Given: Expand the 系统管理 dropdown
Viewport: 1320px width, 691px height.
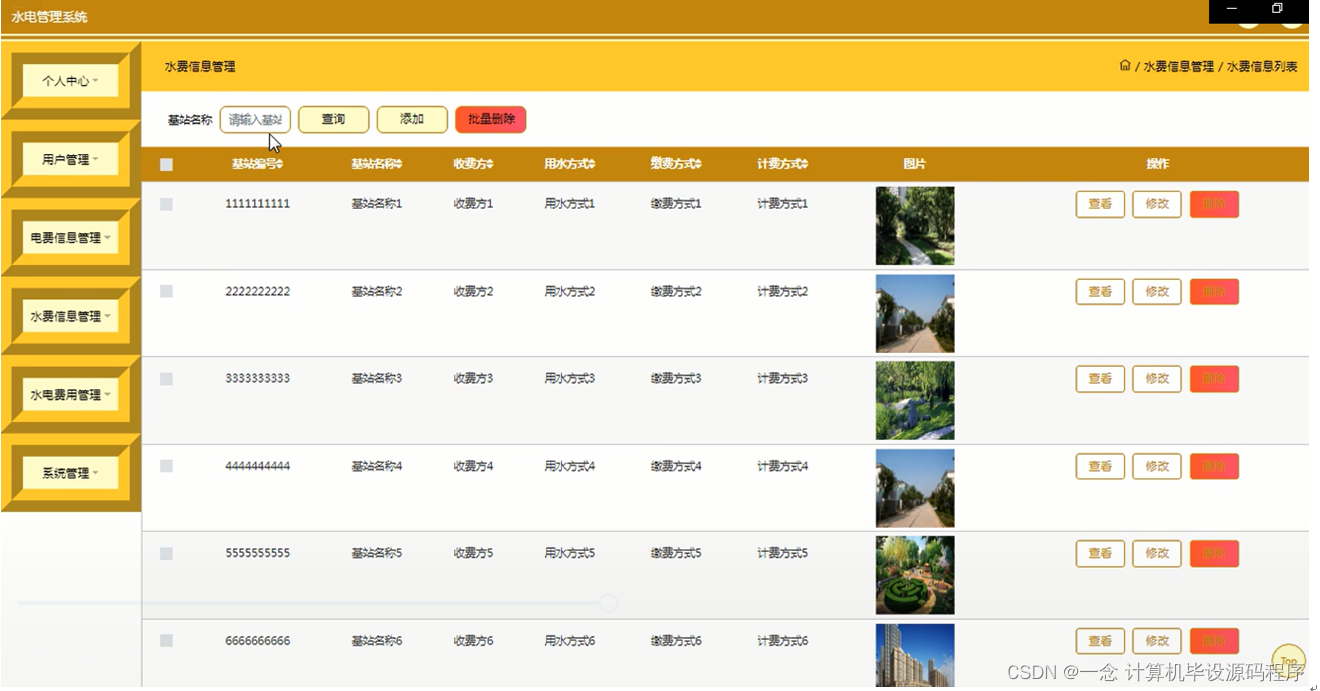Looking at the screenshot, I should click(68, 472).
